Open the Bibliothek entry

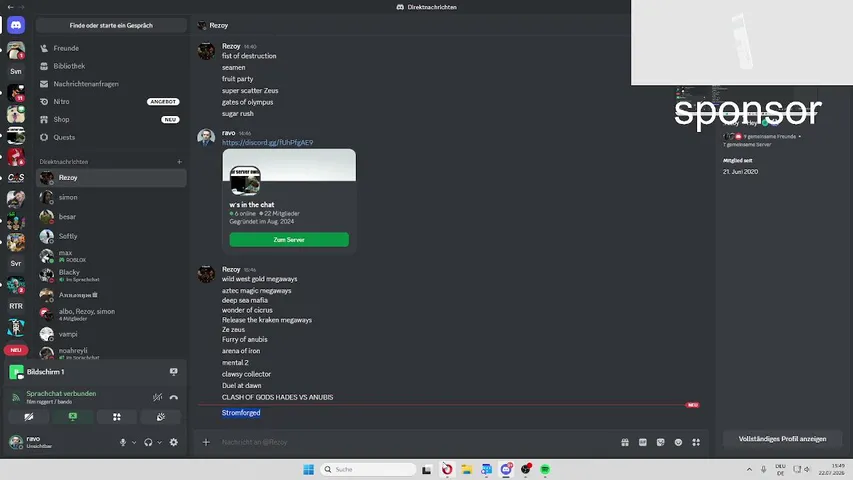tap(111, 66)
